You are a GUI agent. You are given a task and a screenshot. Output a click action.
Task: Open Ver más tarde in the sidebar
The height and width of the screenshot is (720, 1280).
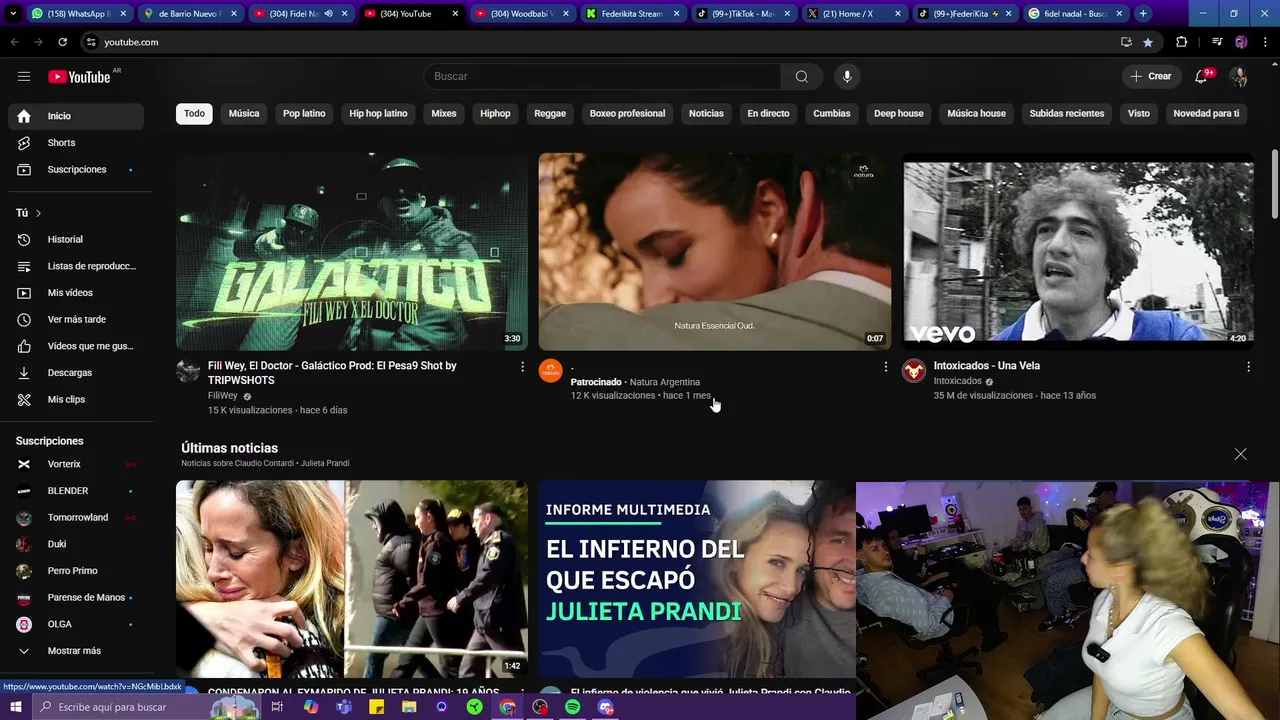[76, 320]
